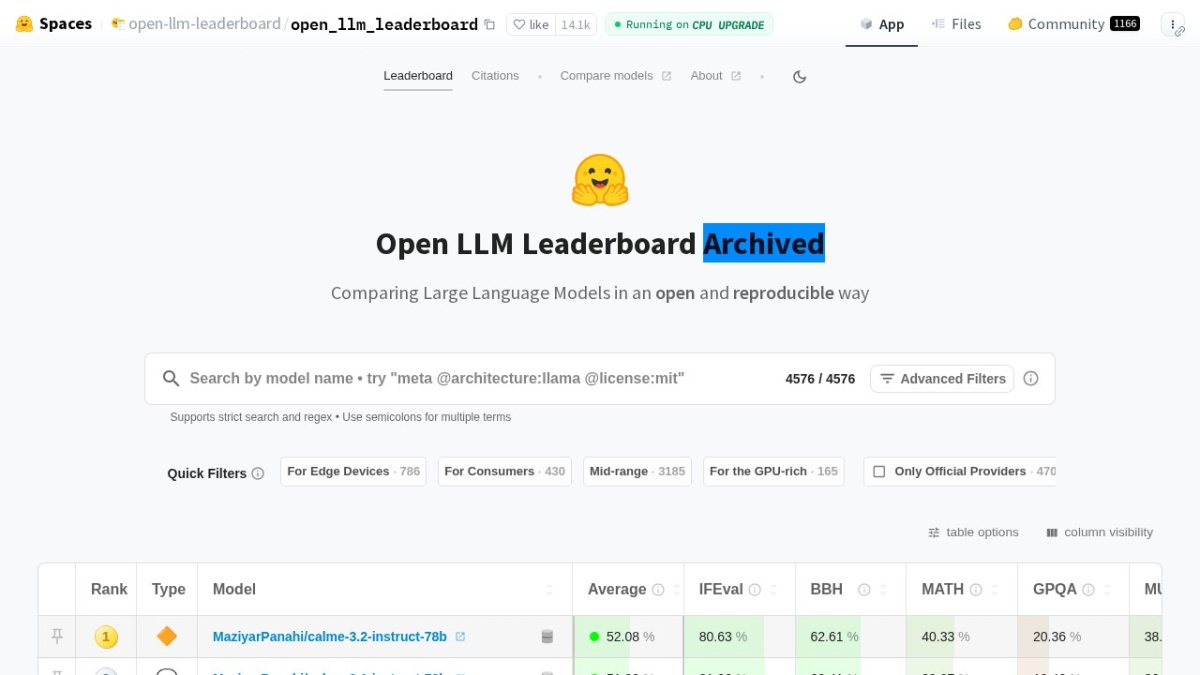Screen dimensions: 1200x675
Task: Open the open-llm-leaderboard organization link
Action: [204, 24]
